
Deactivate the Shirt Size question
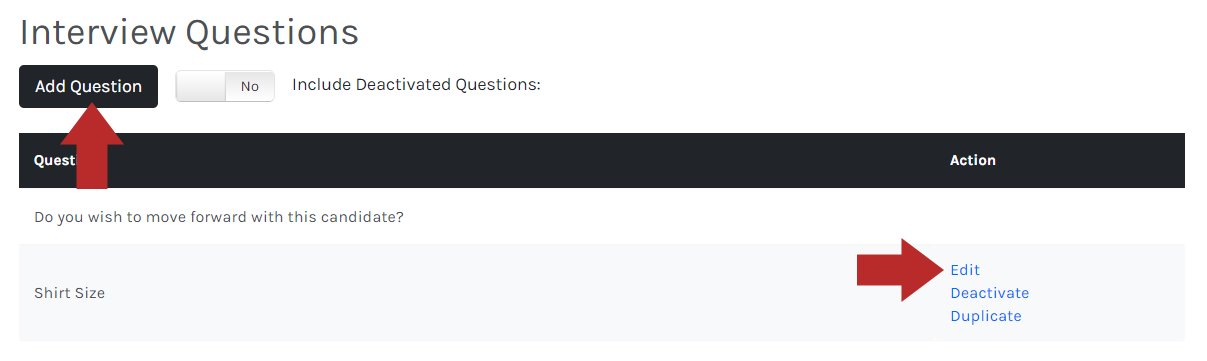[989, 293]
